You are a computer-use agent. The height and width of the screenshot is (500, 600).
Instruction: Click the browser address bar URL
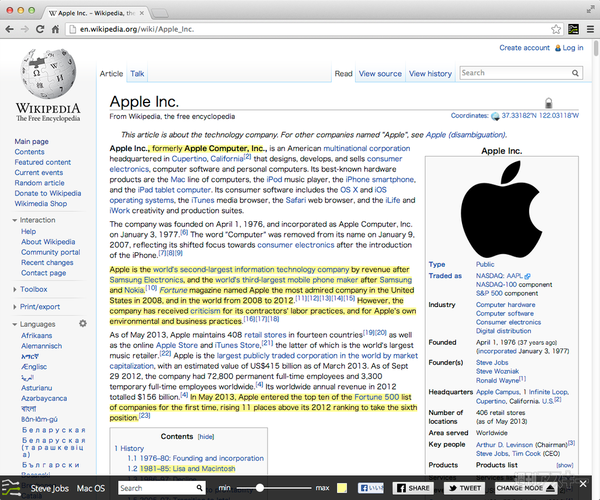point(137,29)
